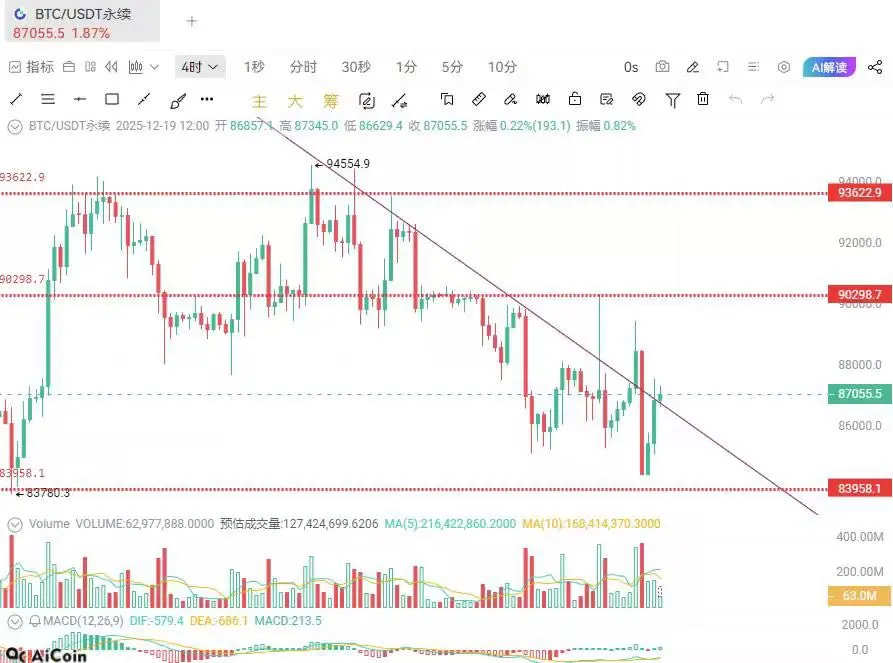
Task: Open chart settings hexagon icon
Action: (x=784, y=67)
